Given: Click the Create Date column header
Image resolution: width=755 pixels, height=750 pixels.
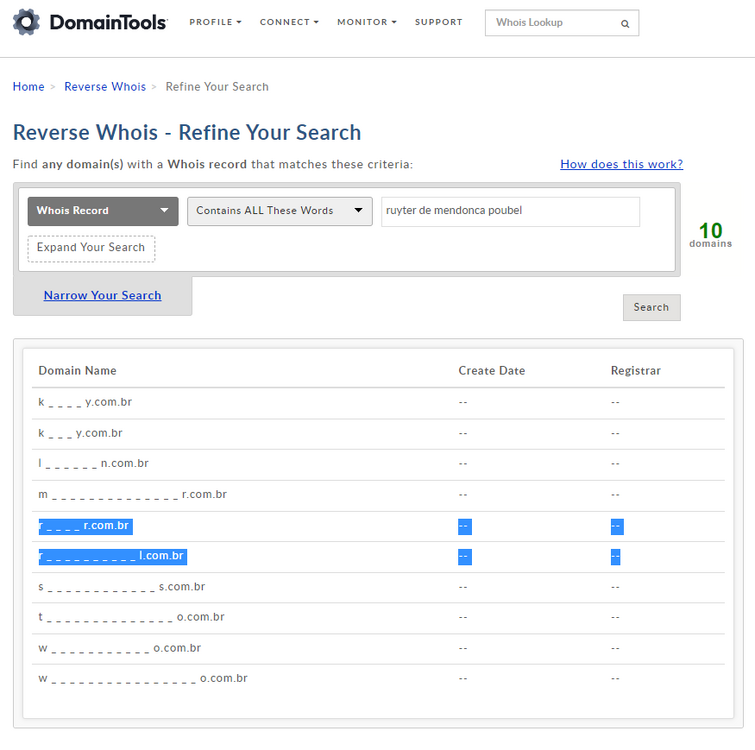Looking at the screenshot, I should tap(492, 371).
